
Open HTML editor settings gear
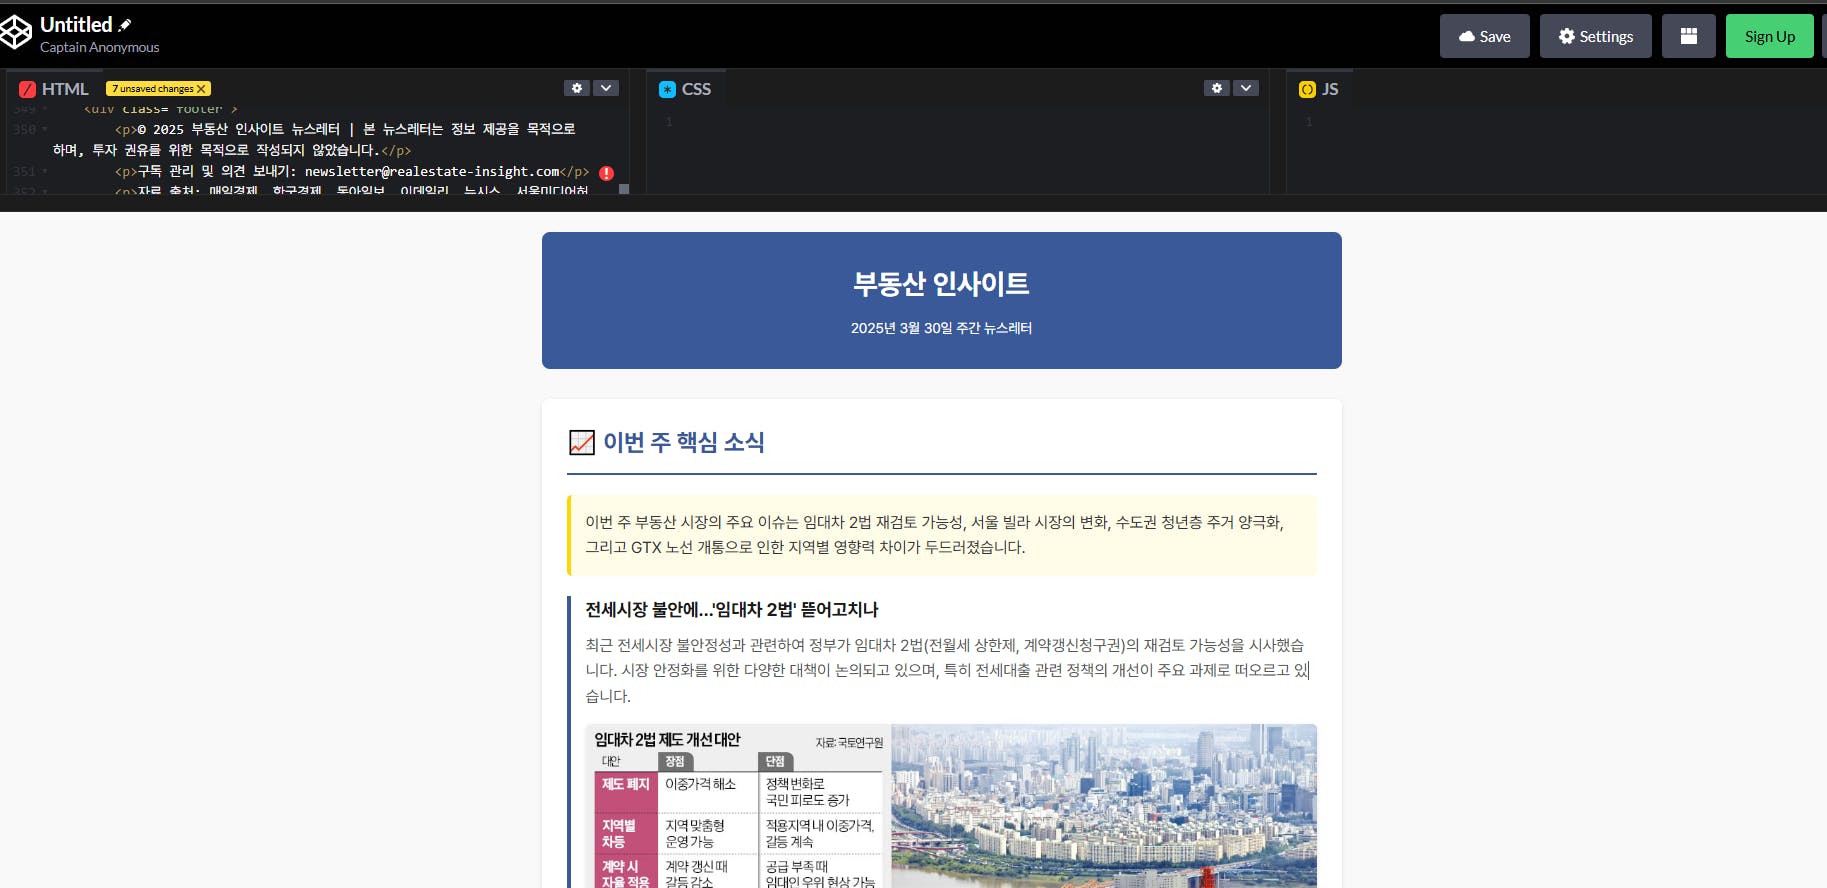[577, 88]
